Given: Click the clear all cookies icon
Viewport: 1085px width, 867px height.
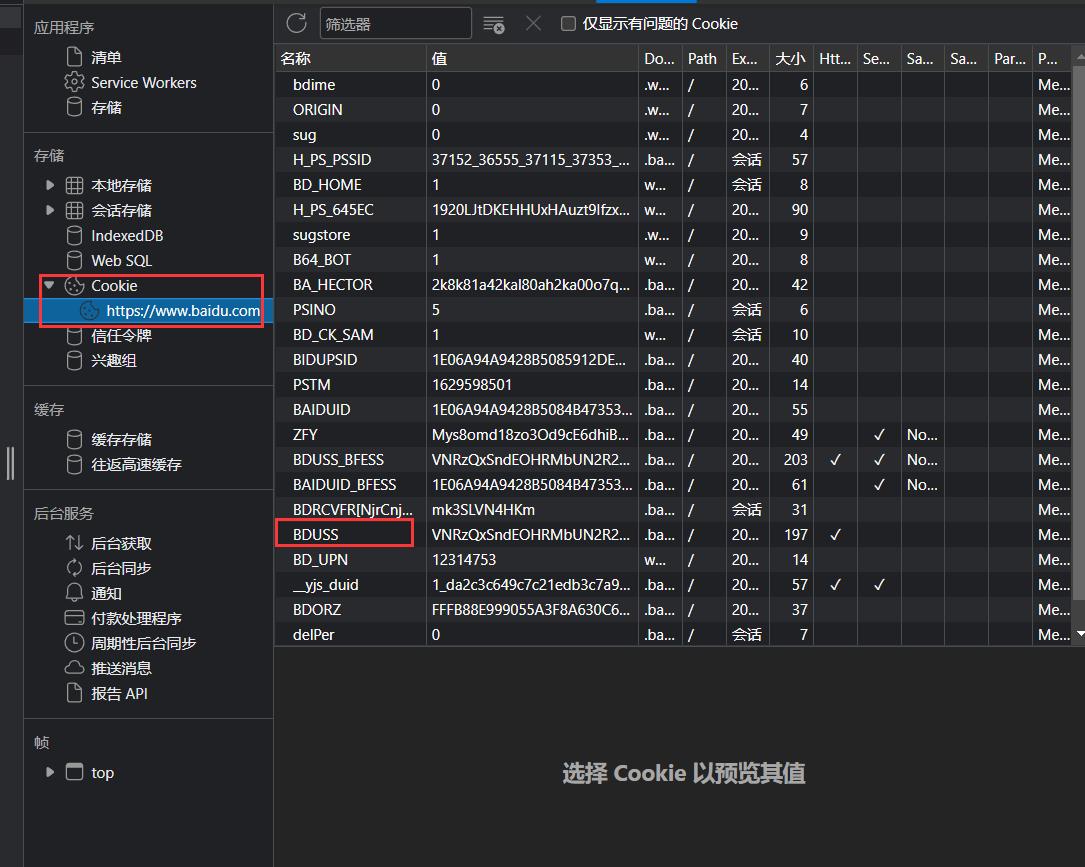Looking at the screenshot, I should pyautogui.click(x=493, y=24).
